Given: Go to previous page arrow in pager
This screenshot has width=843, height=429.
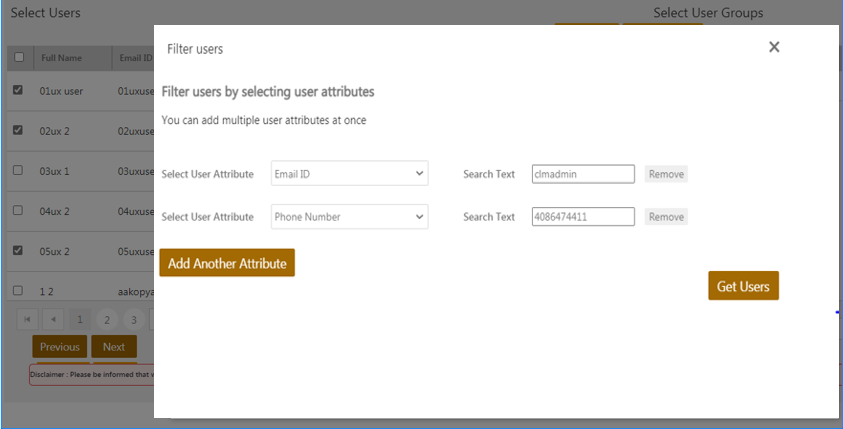Looking at the screenshot, I should [53, 320].
